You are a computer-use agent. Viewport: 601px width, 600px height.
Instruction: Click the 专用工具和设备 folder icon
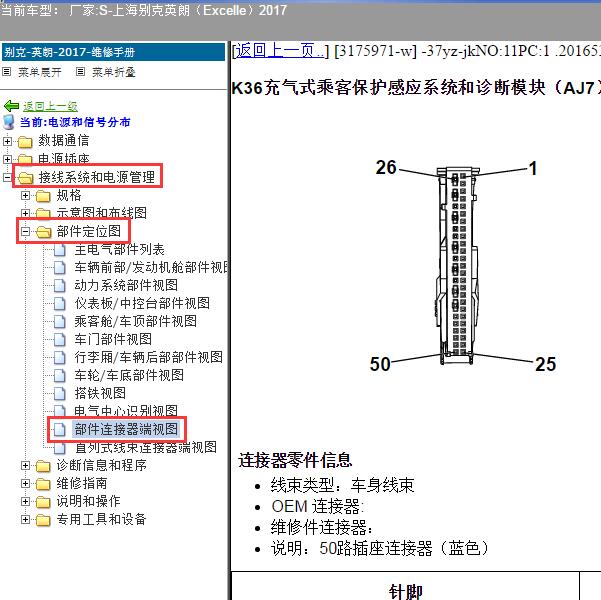click(43, 520)
